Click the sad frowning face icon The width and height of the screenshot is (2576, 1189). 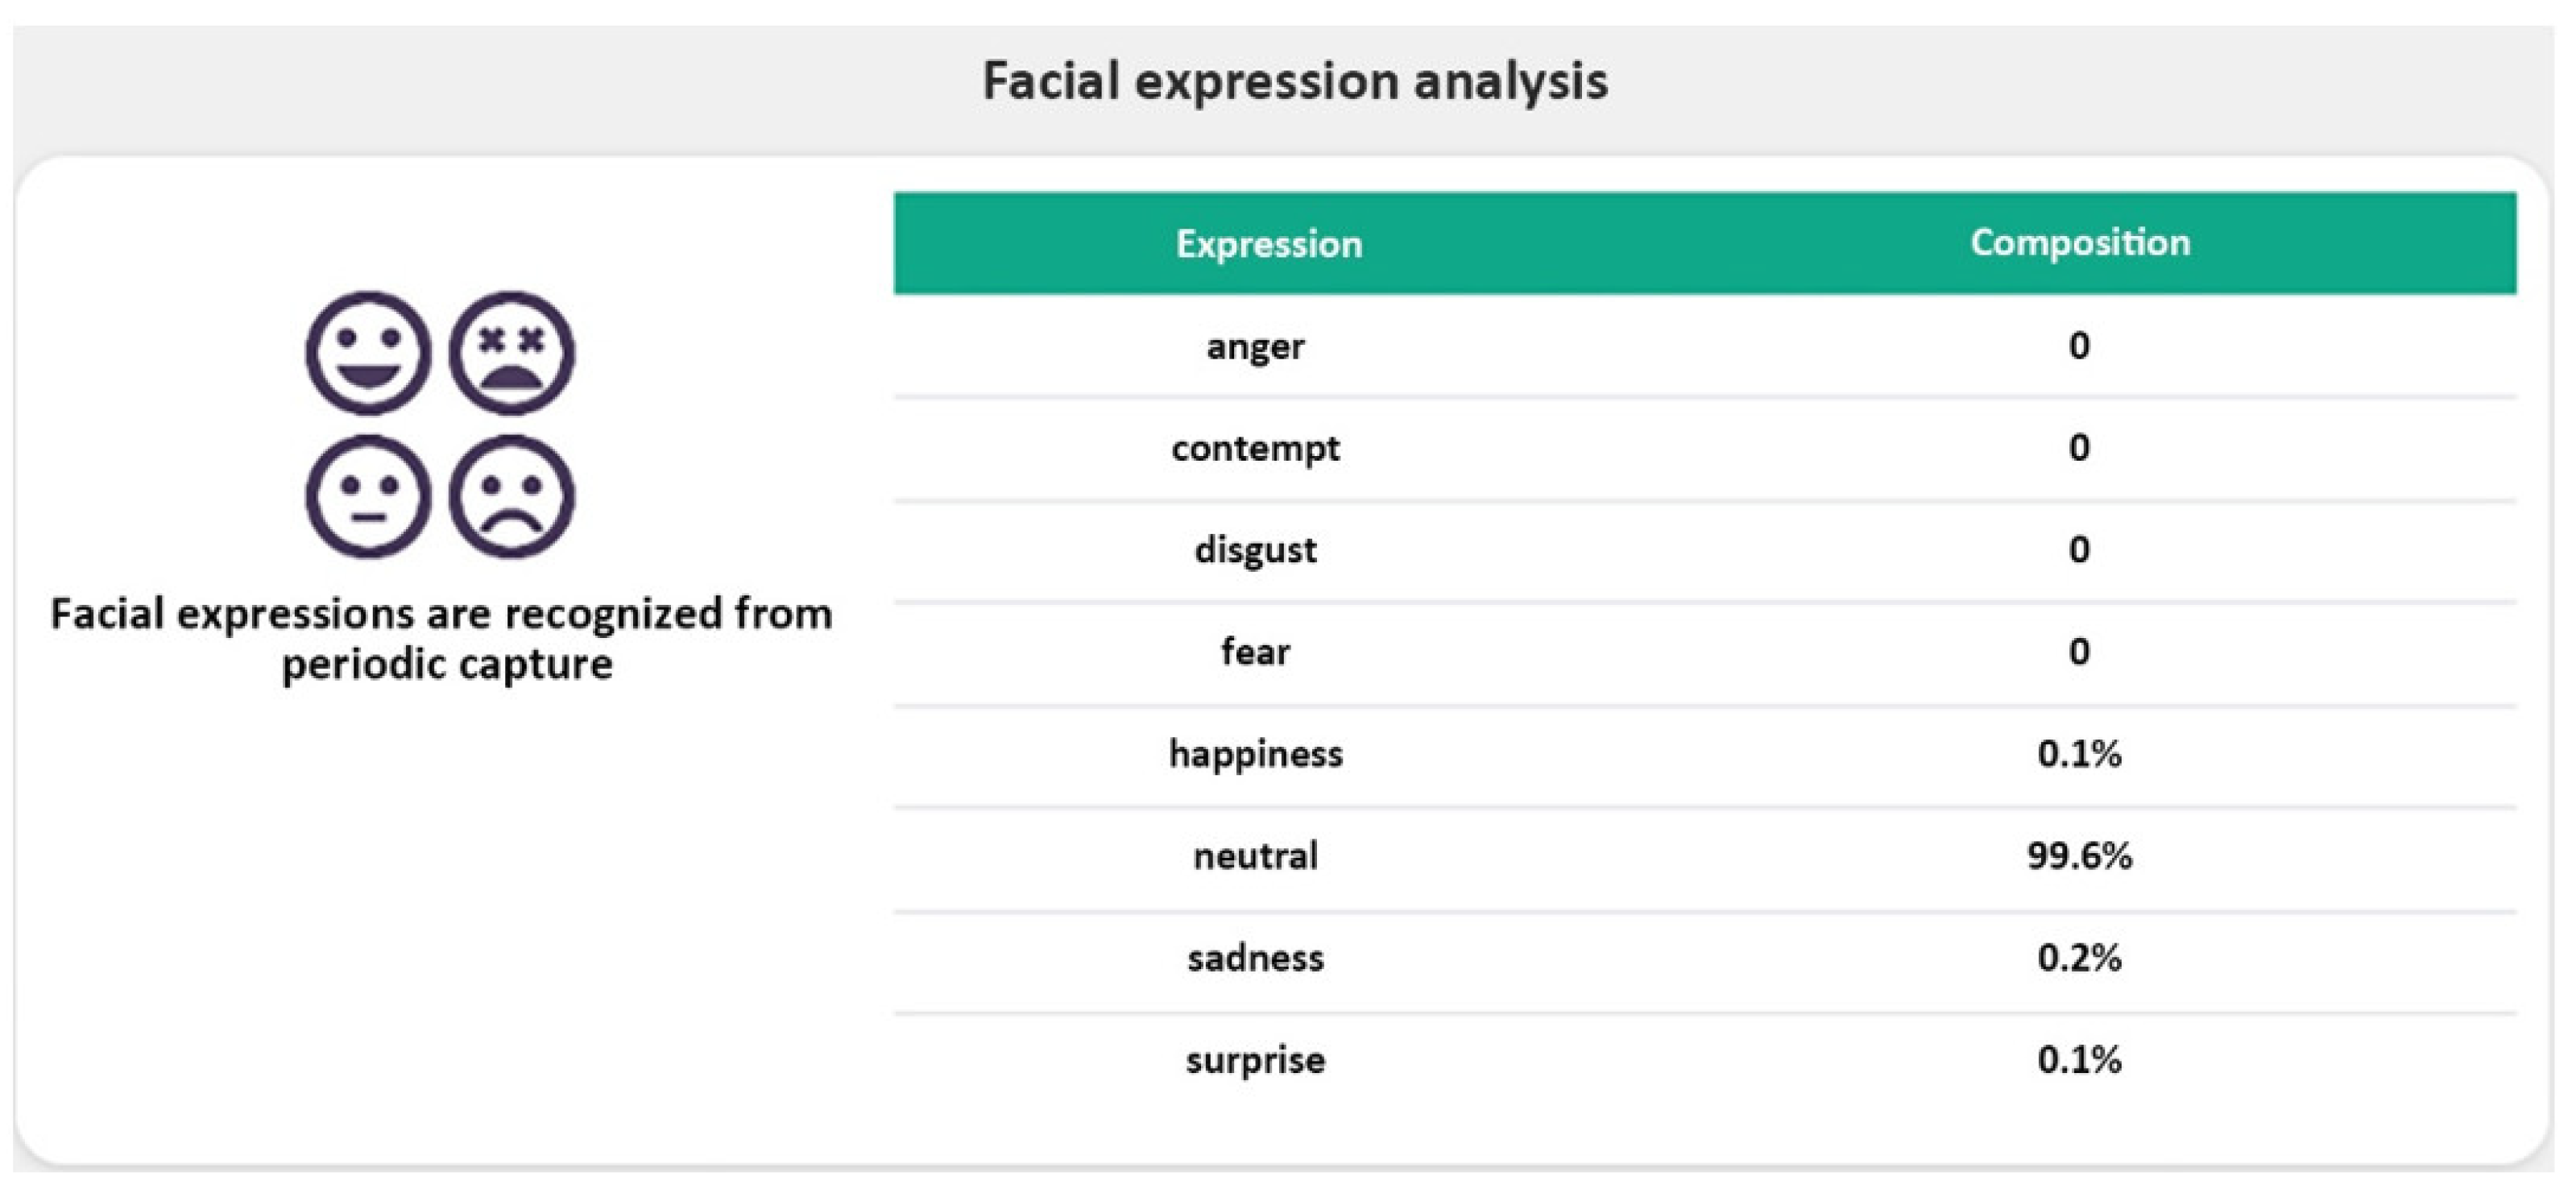pyautogui.click(x=511, y=496)
